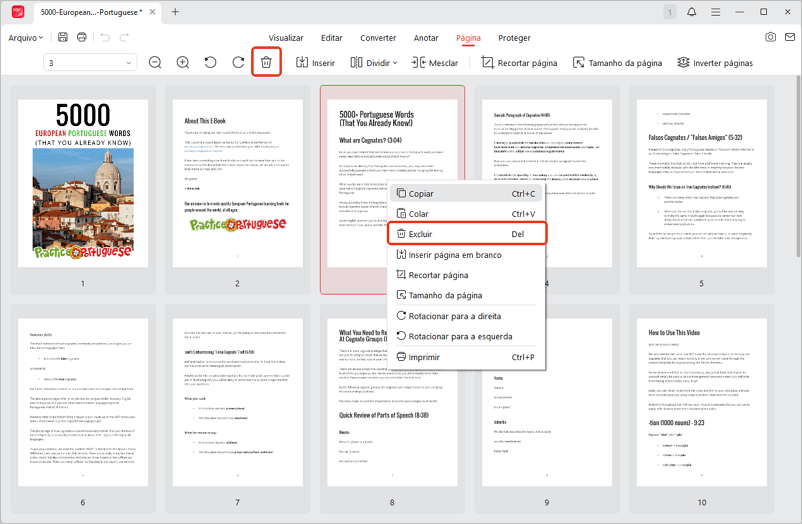Viewport: 802px width, 524px height.
Task: Click Recortar página in the toolbar
Action: [519, 63]
